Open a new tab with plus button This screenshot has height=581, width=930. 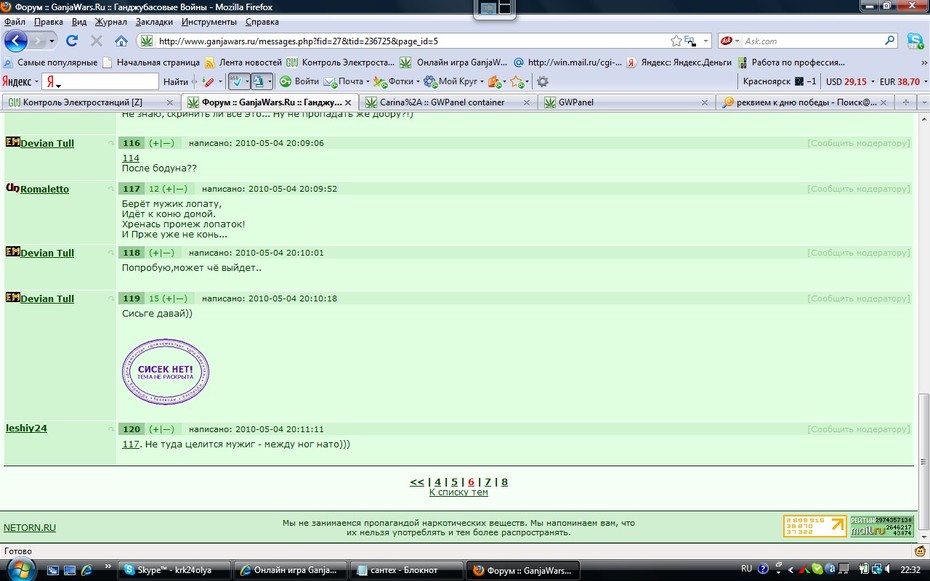point(906,102)
